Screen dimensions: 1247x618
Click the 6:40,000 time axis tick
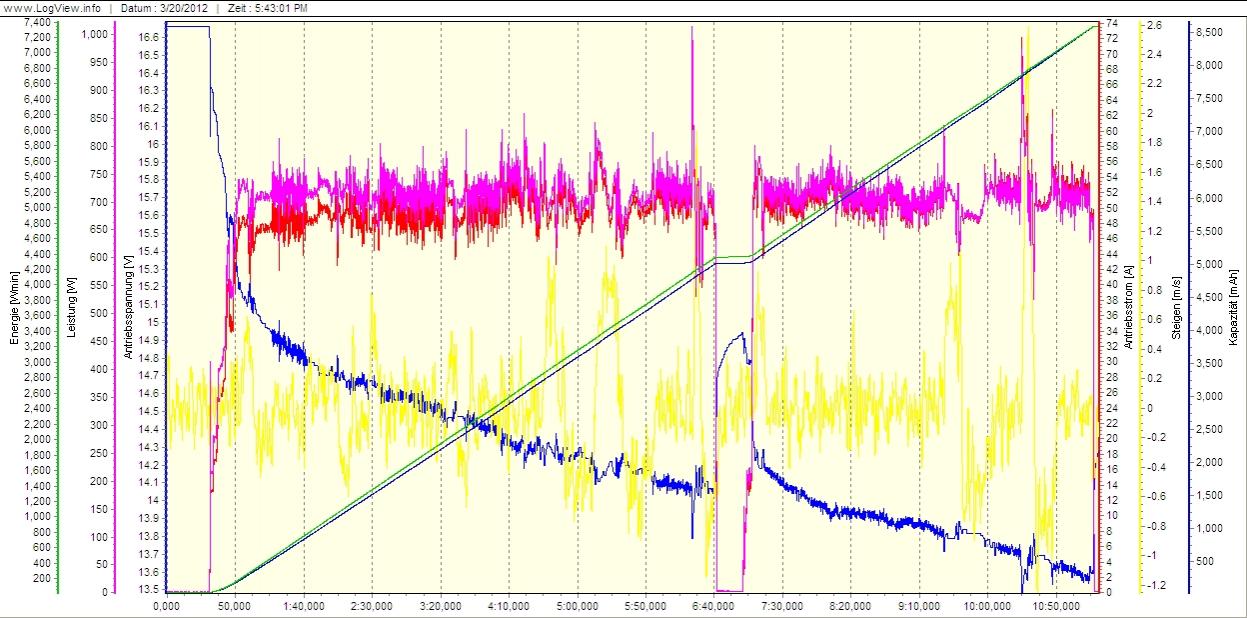pos(714,606)
